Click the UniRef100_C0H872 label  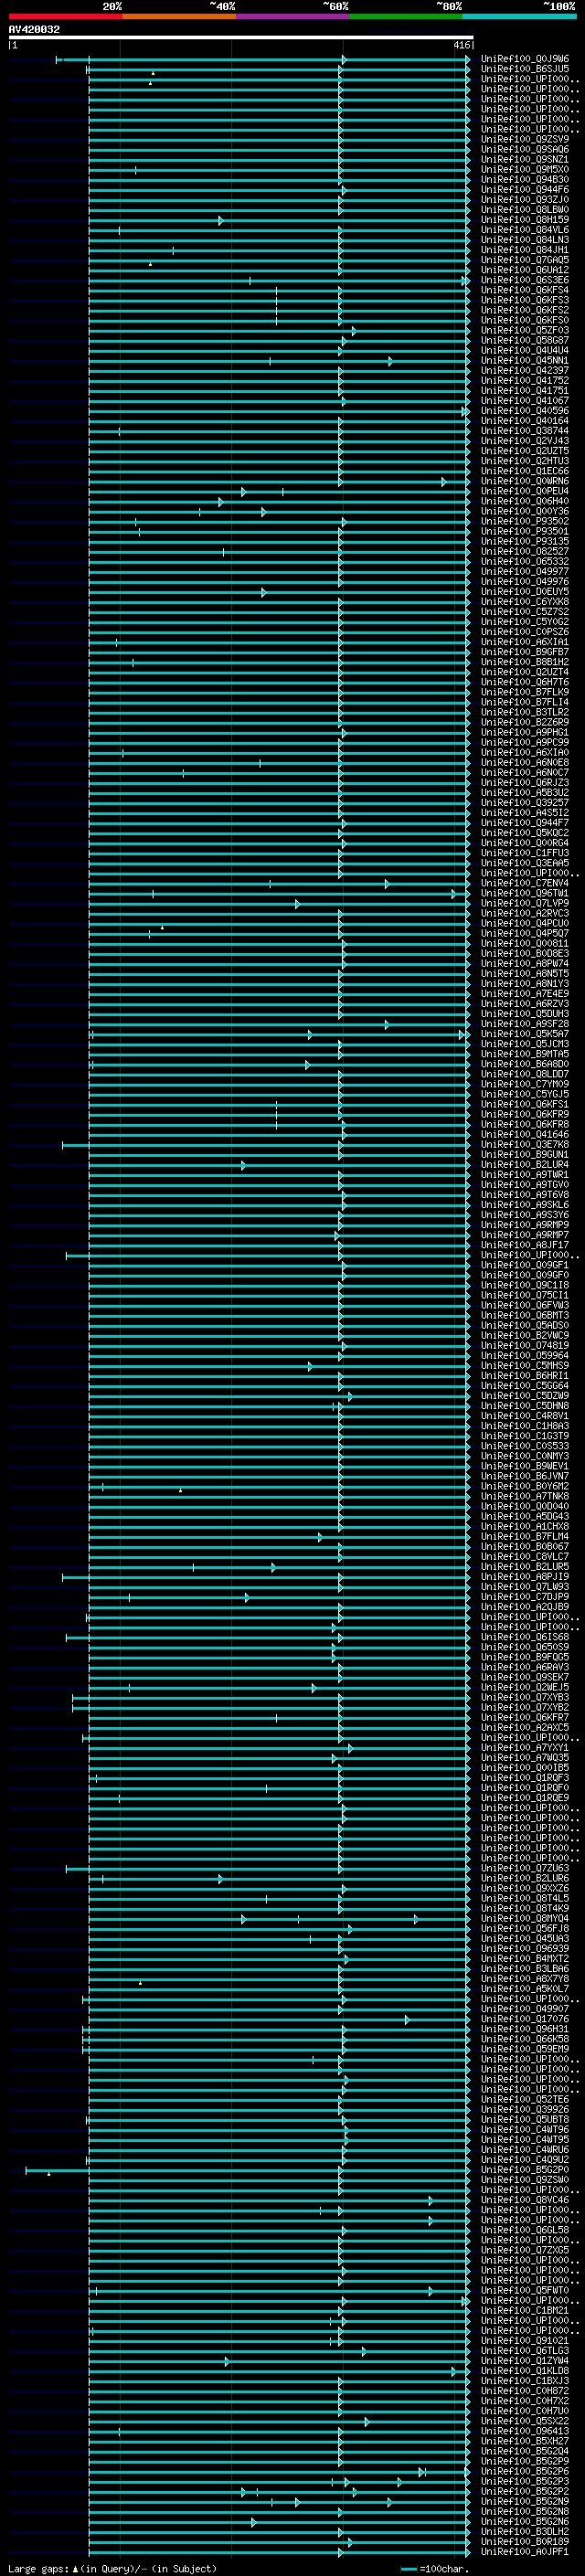tap(524, 2390)
